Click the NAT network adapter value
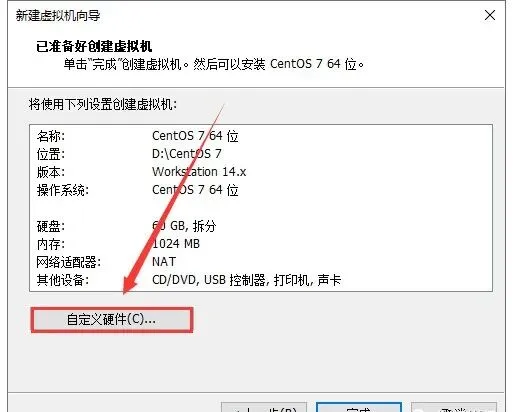This screenshot has width=513, height=412. click(164, 262)
